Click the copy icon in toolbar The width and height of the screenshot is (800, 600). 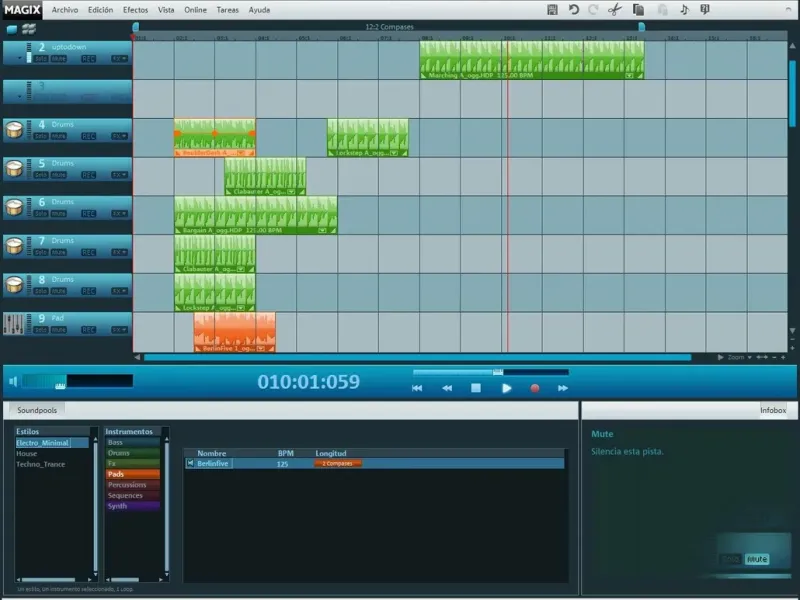pyautogui.click(x=638, y=10)
